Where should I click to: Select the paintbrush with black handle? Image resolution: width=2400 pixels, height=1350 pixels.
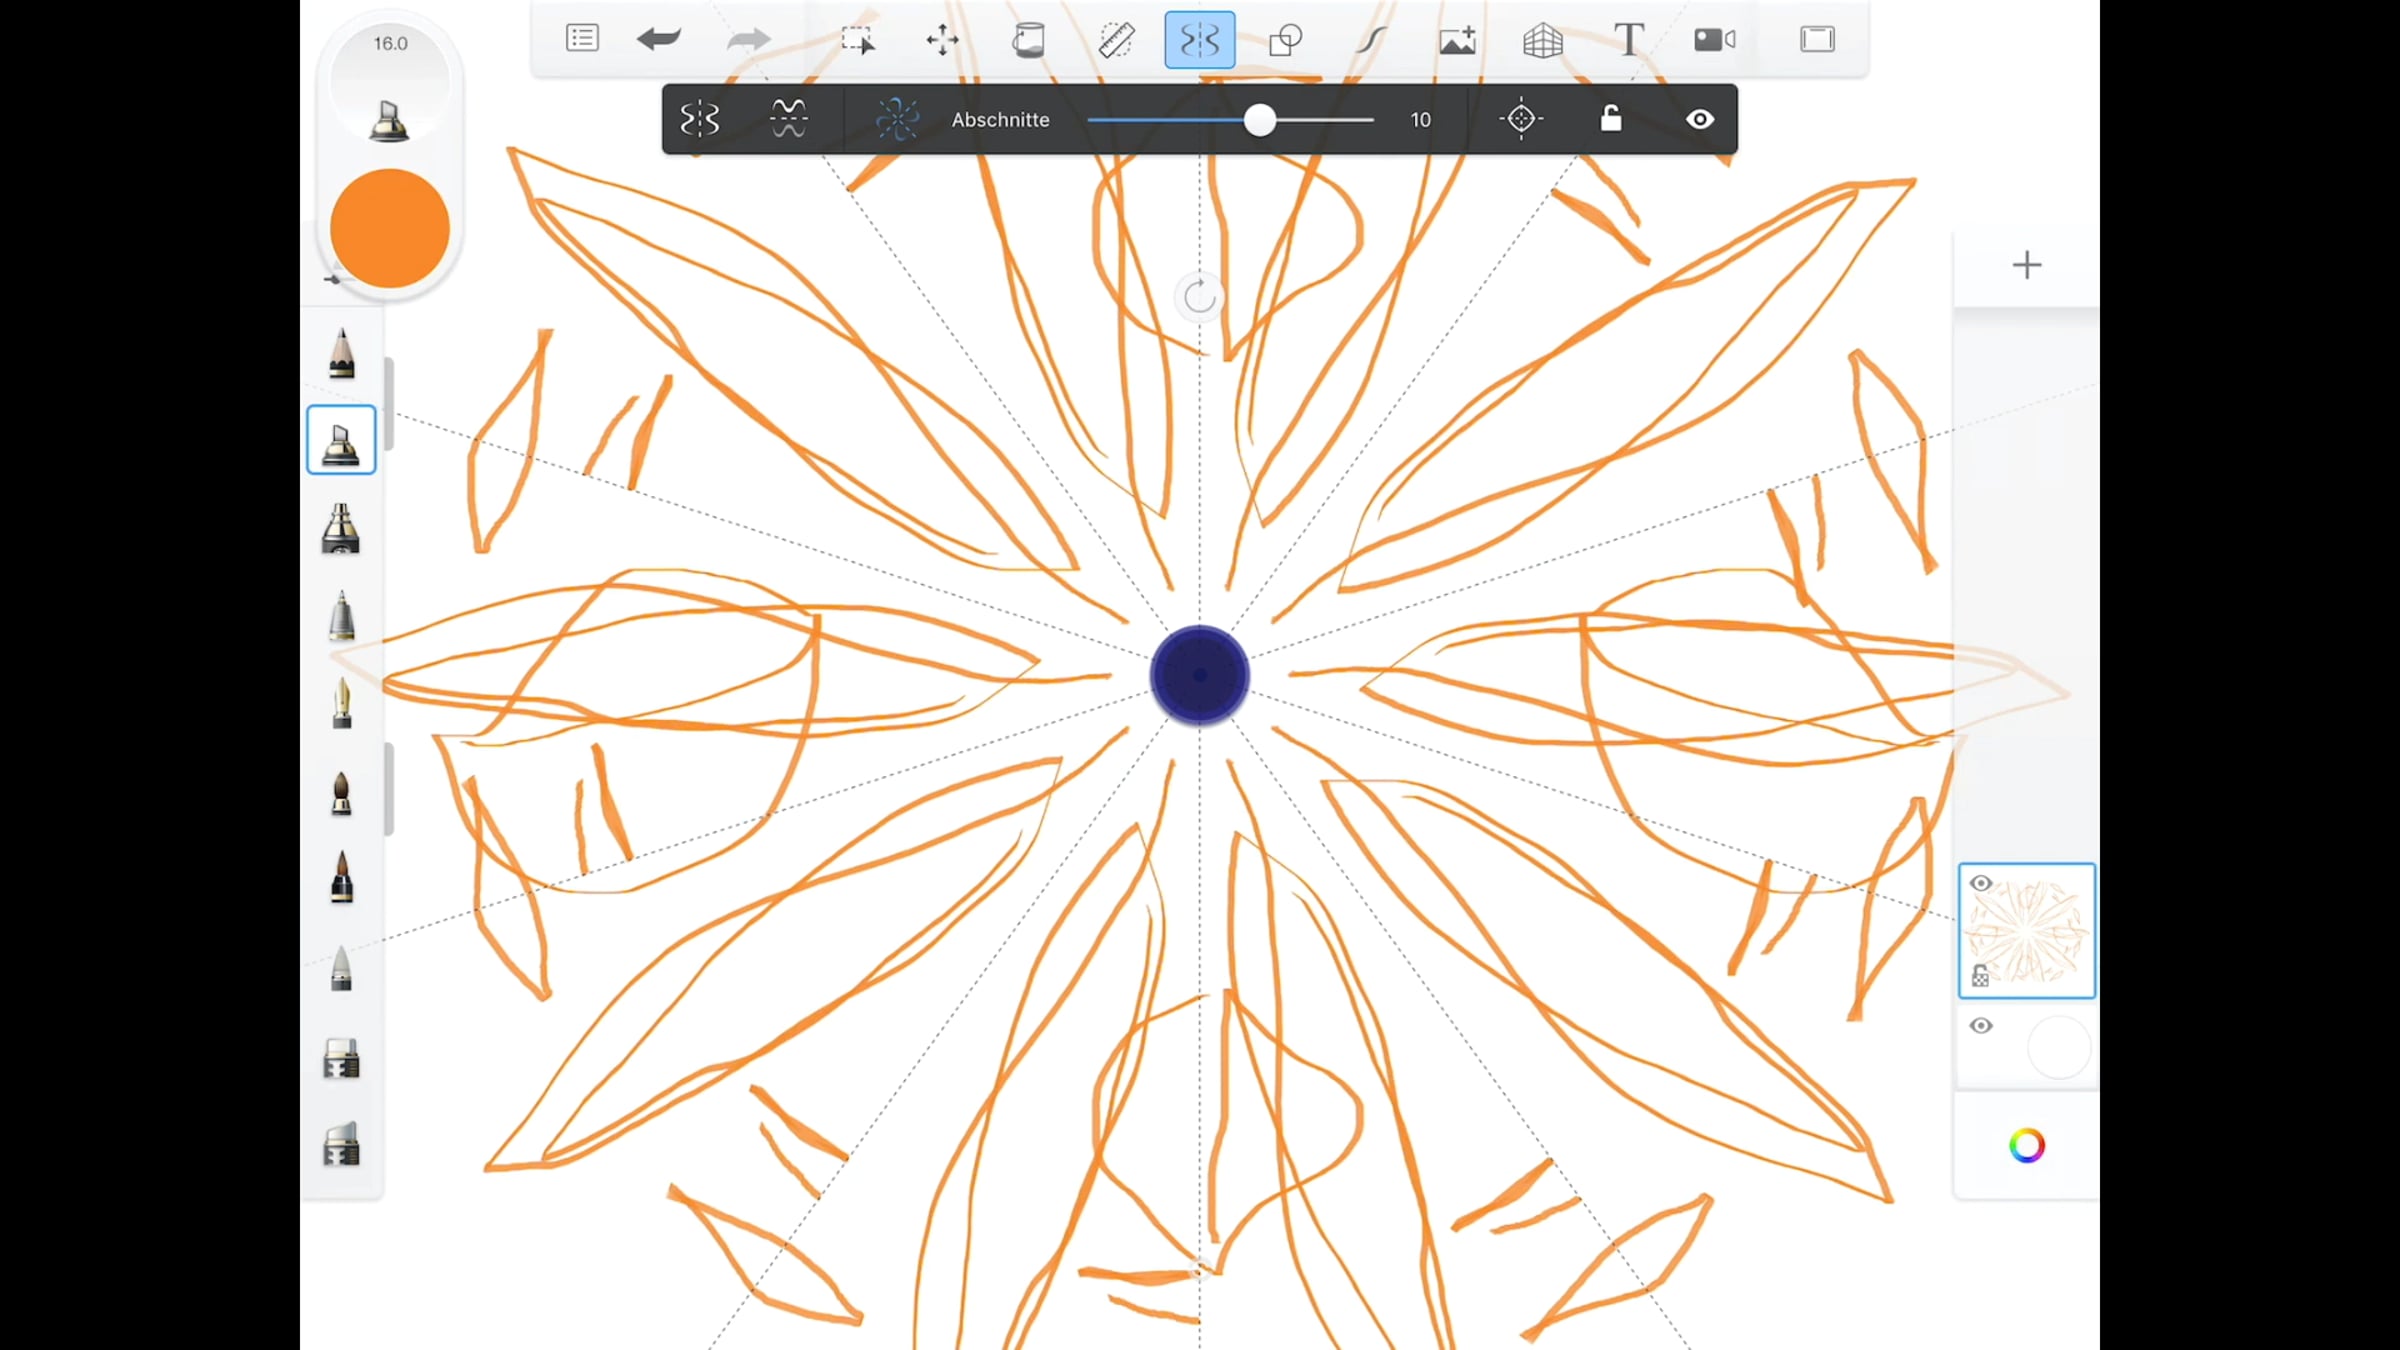click(341, 878)
